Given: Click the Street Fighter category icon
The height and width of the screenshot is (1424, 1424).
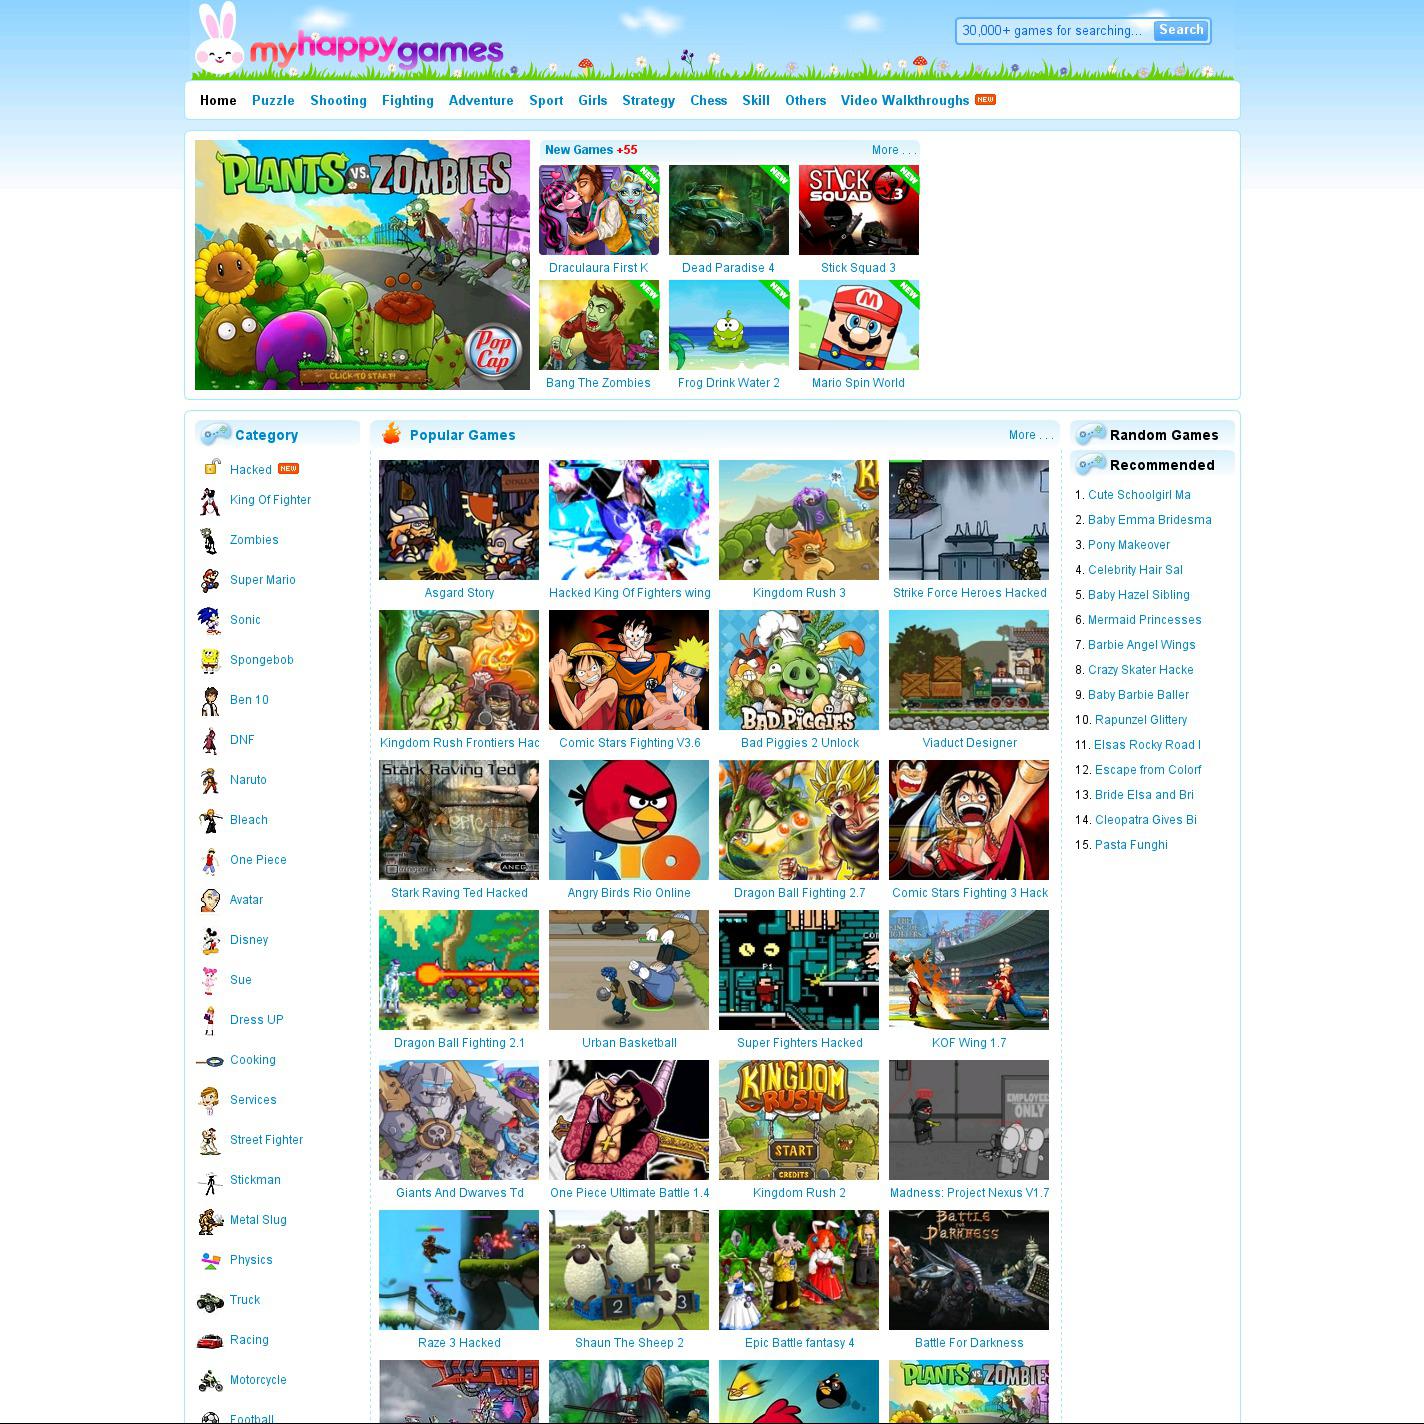Looking at the screenshot, I should coord(209,1140).
